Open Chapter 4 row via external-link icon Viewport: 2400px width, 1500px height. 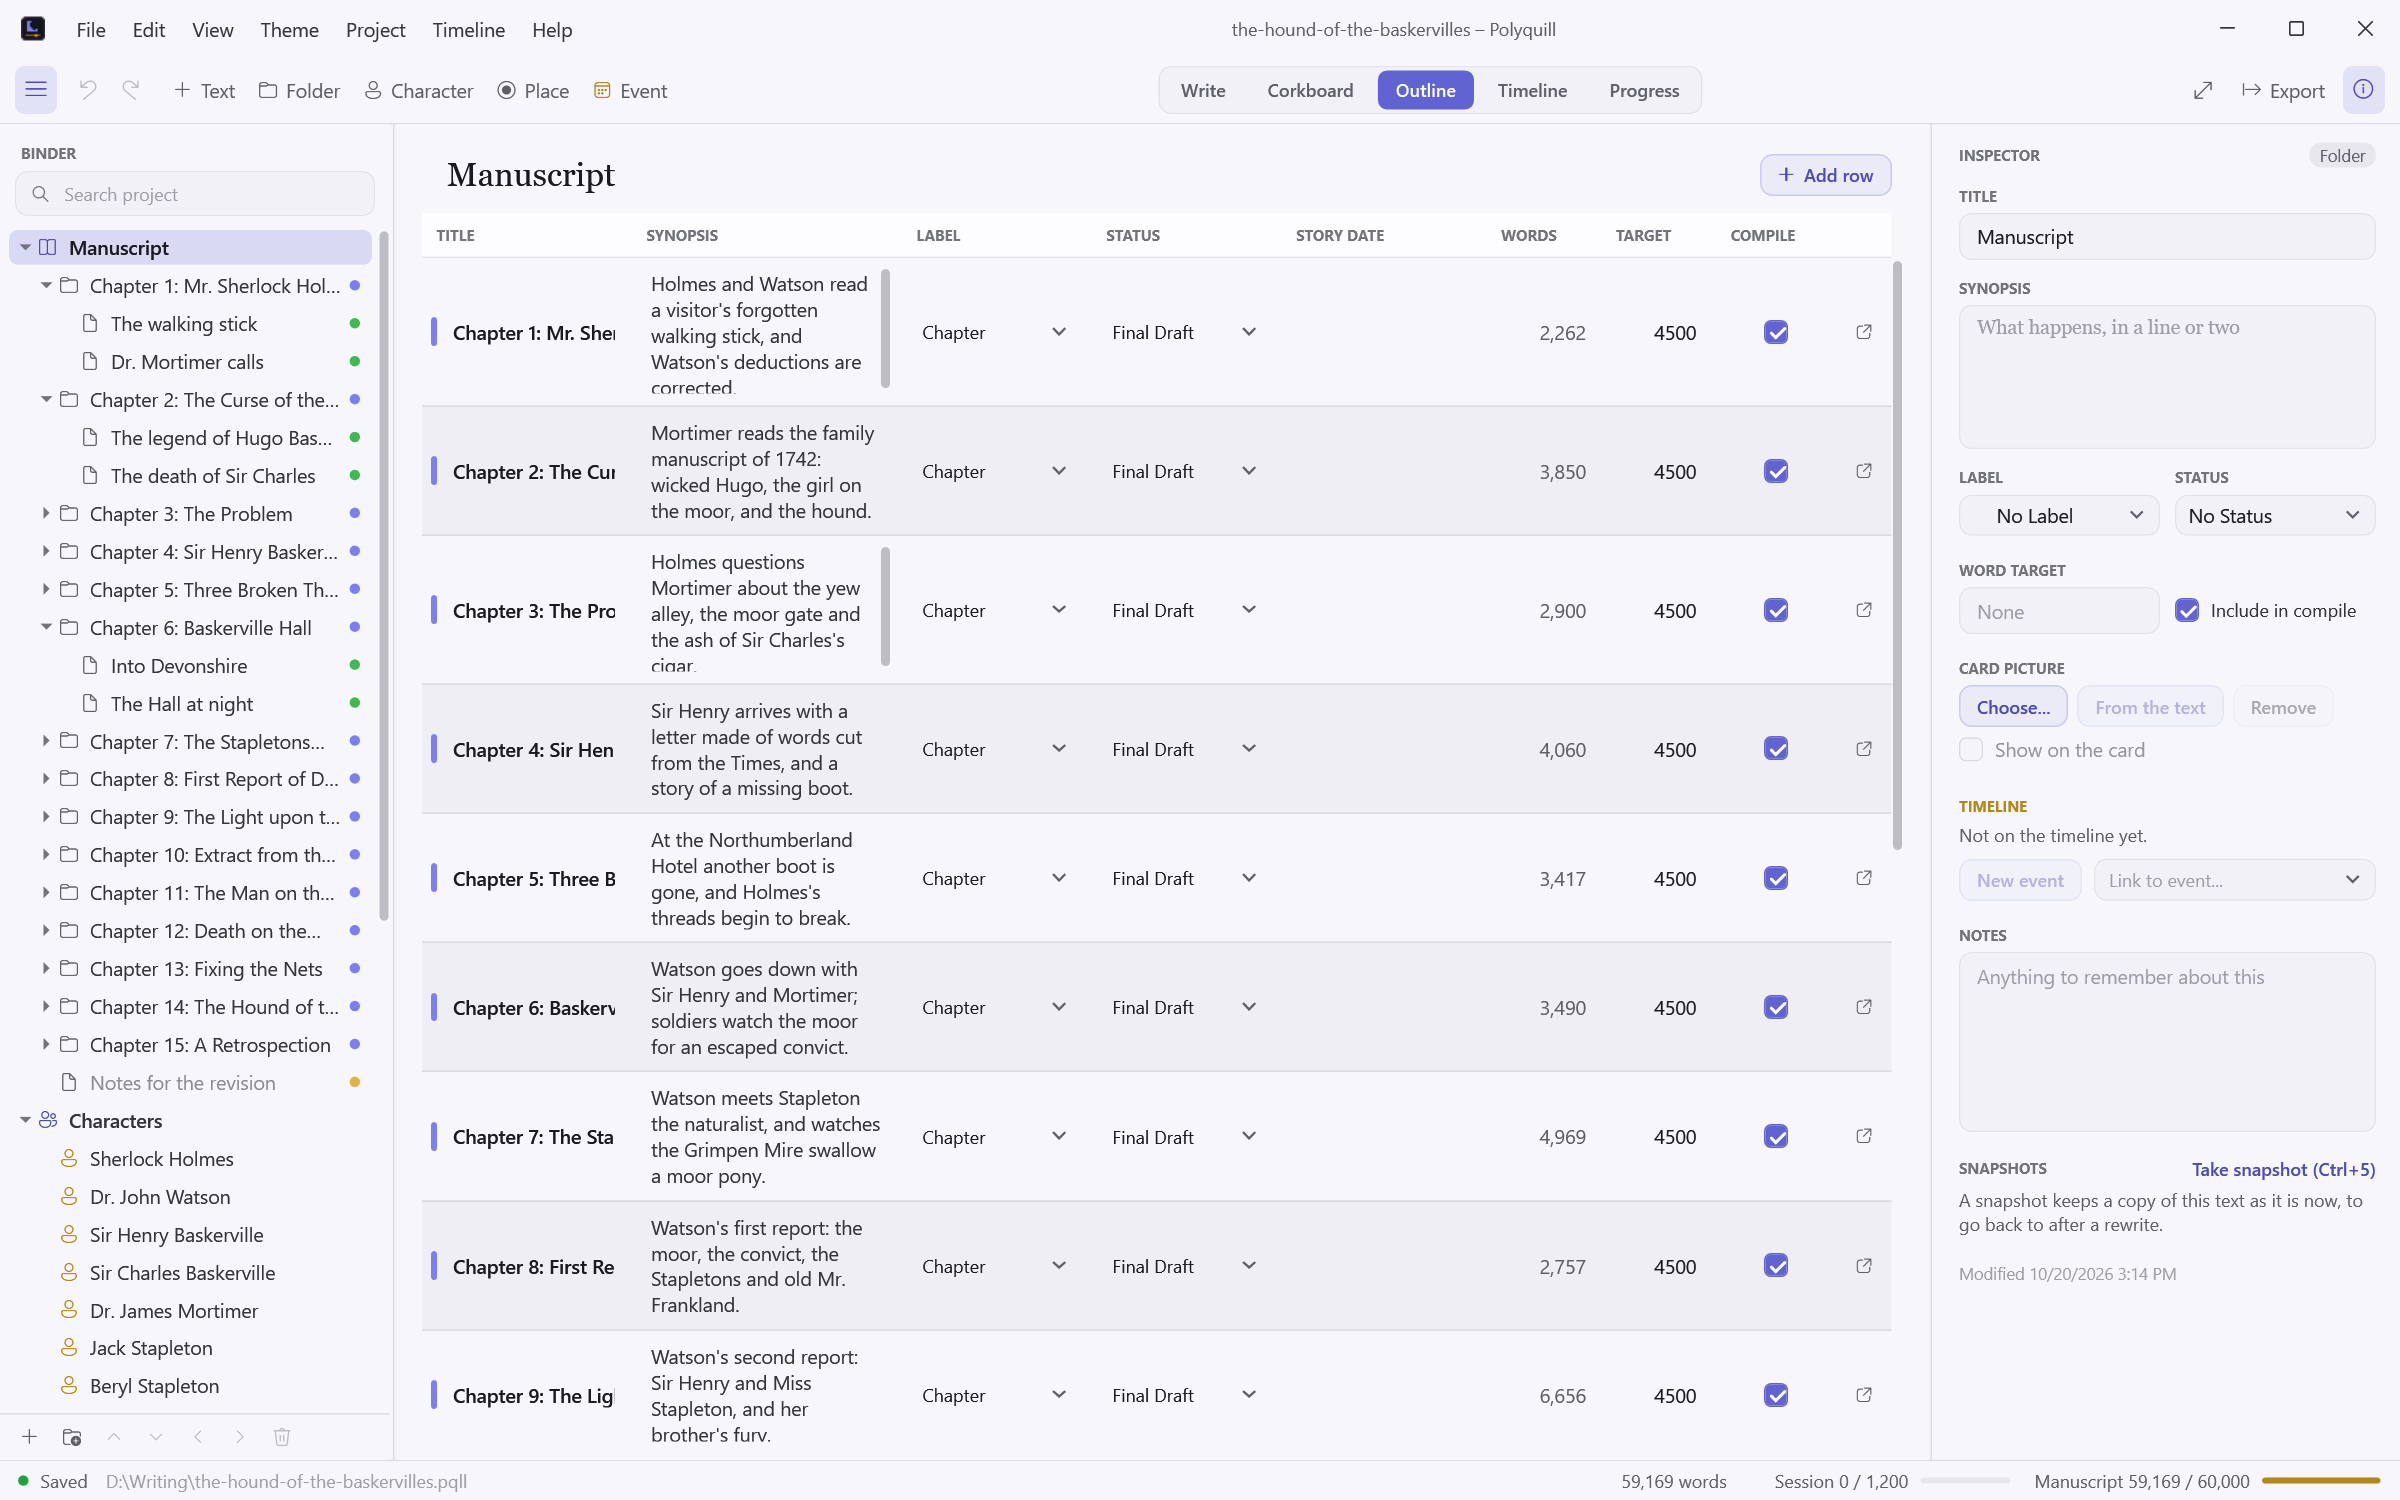coord(1864,749)
